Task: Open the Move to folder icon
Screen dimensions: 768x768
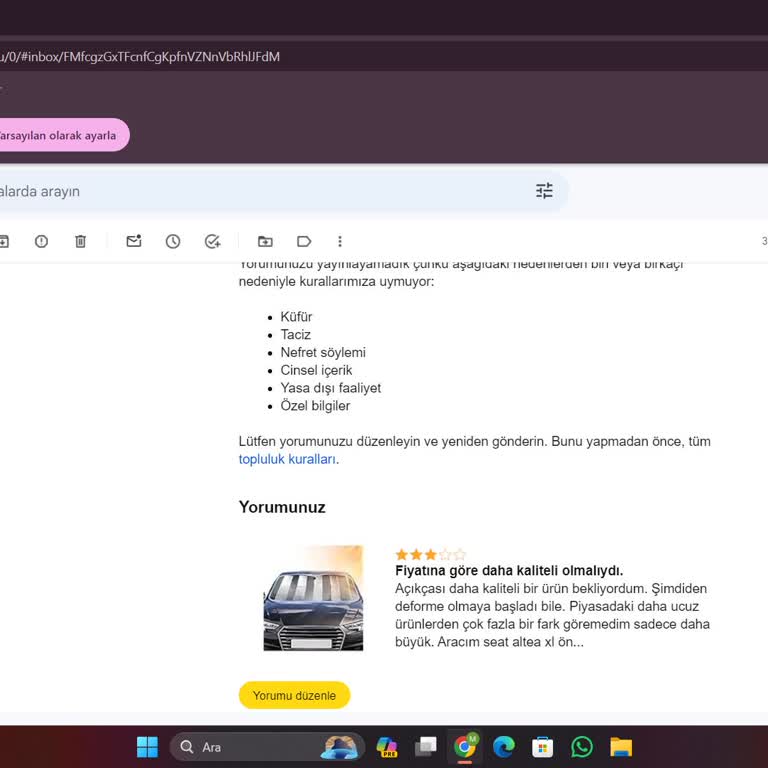Action: pos(265,241)
